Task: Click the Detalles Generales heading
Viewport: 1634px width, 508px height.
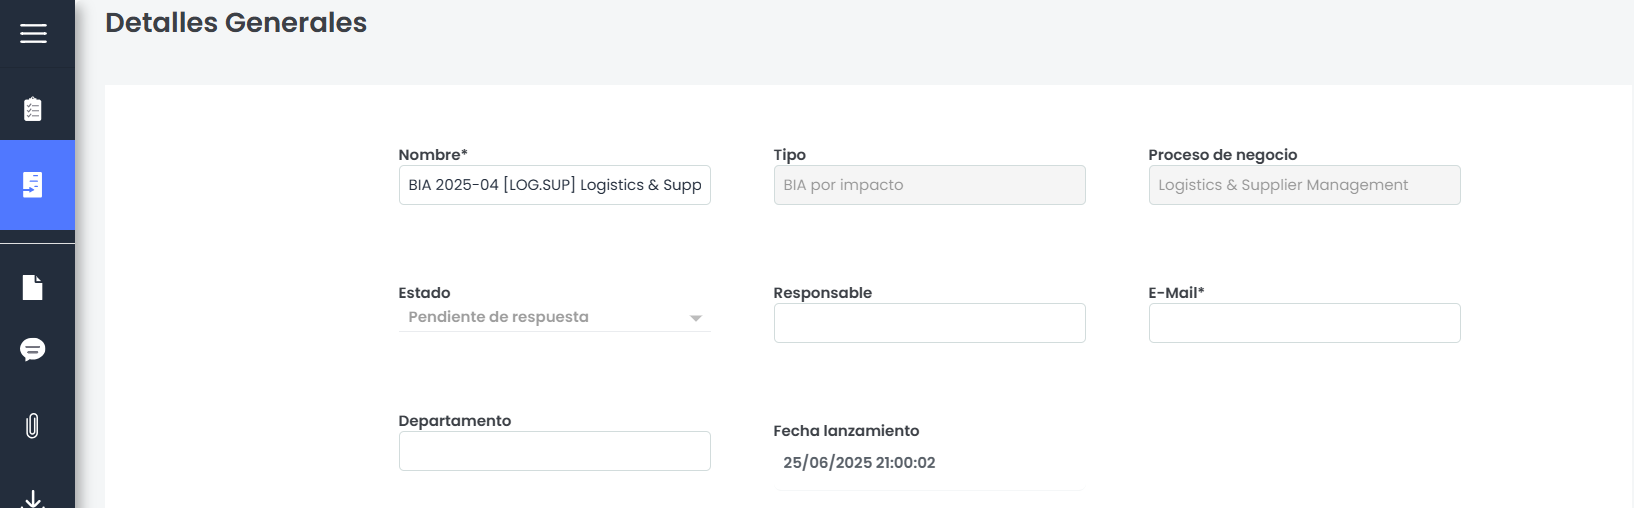Action: pyautogui.click(x=236, y=23)
